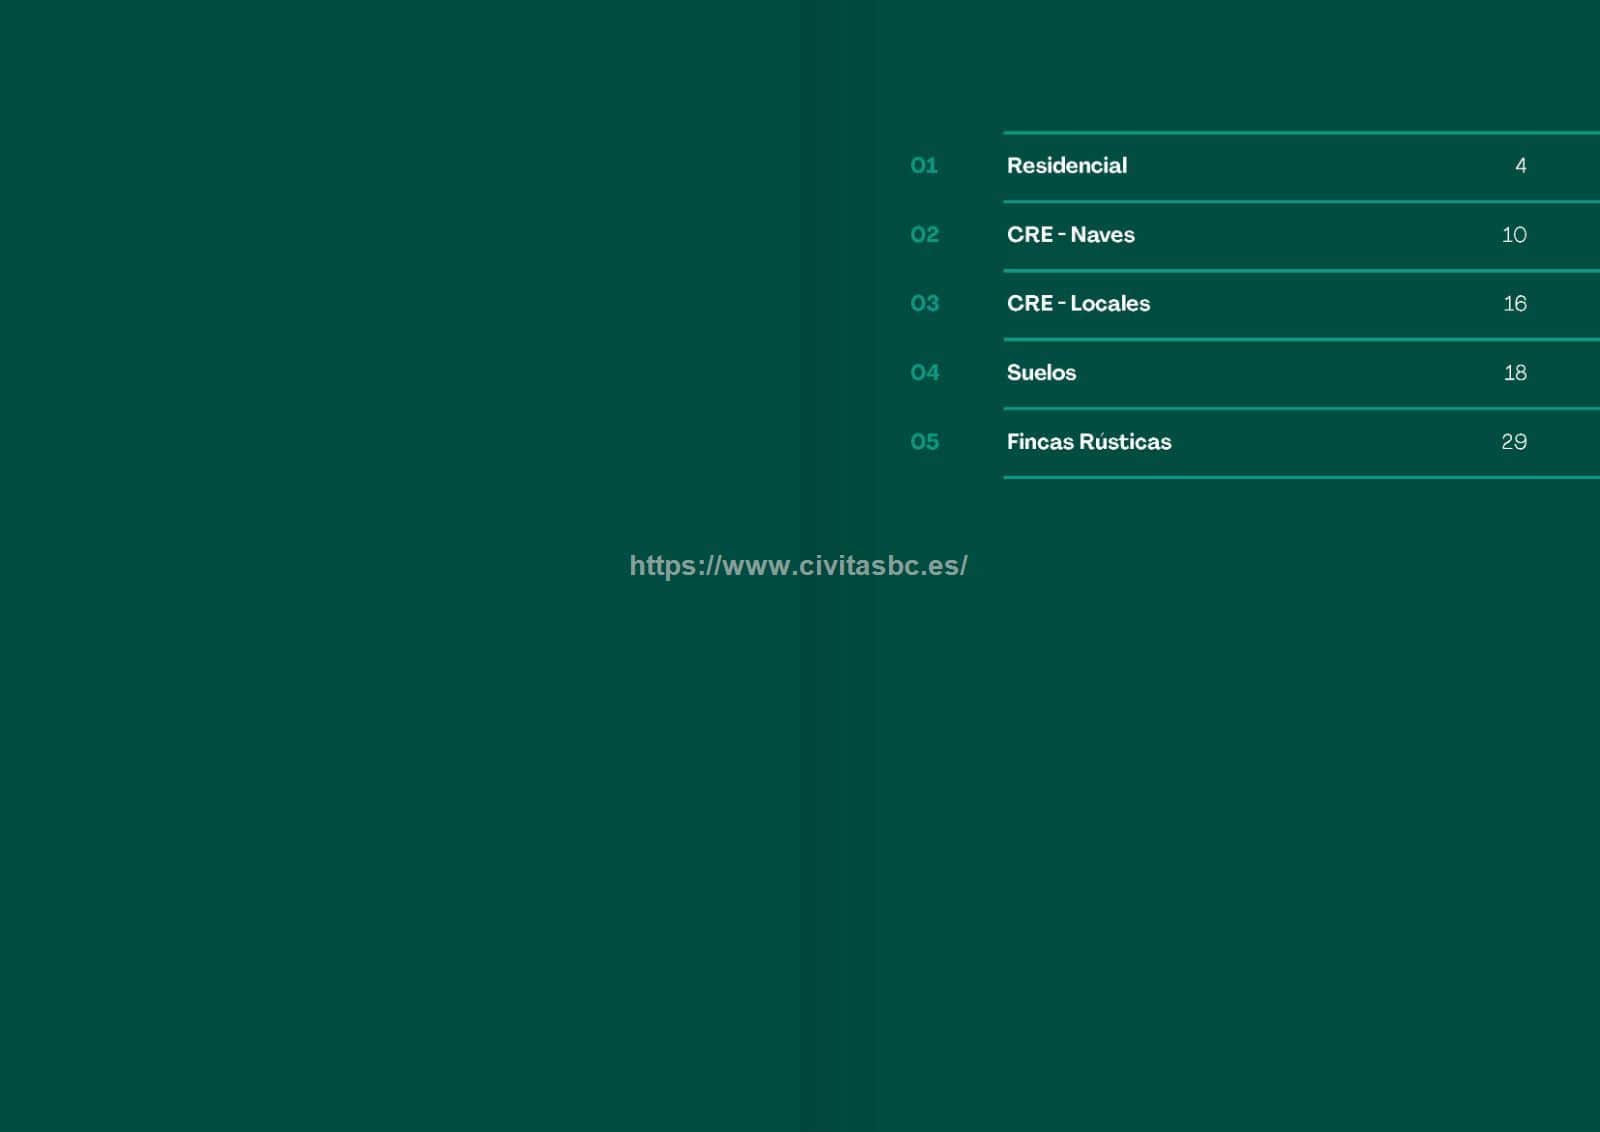
Task: Open the CRE - Naves section entry
Action: 1070,235
